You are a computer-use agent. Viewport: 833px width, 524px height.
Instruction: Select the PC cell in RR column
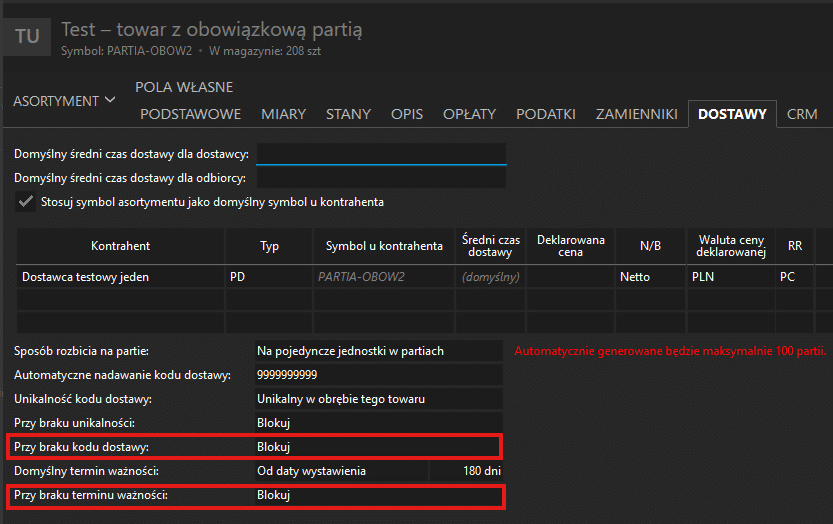(x=795, y=277)
